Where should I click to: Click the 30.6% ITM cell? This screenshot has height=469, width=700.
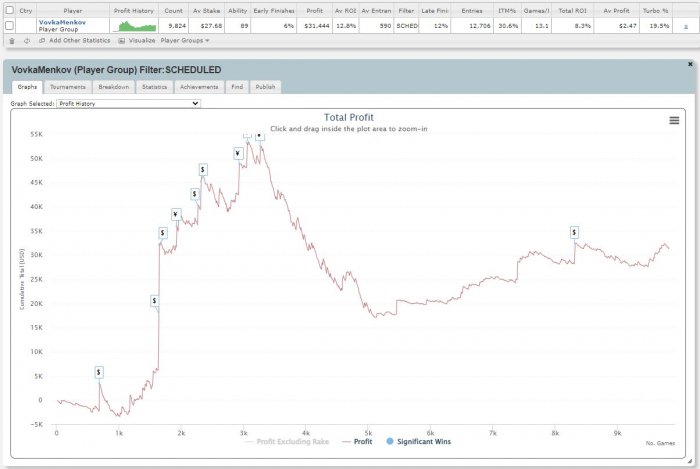[x=508, y=26]
